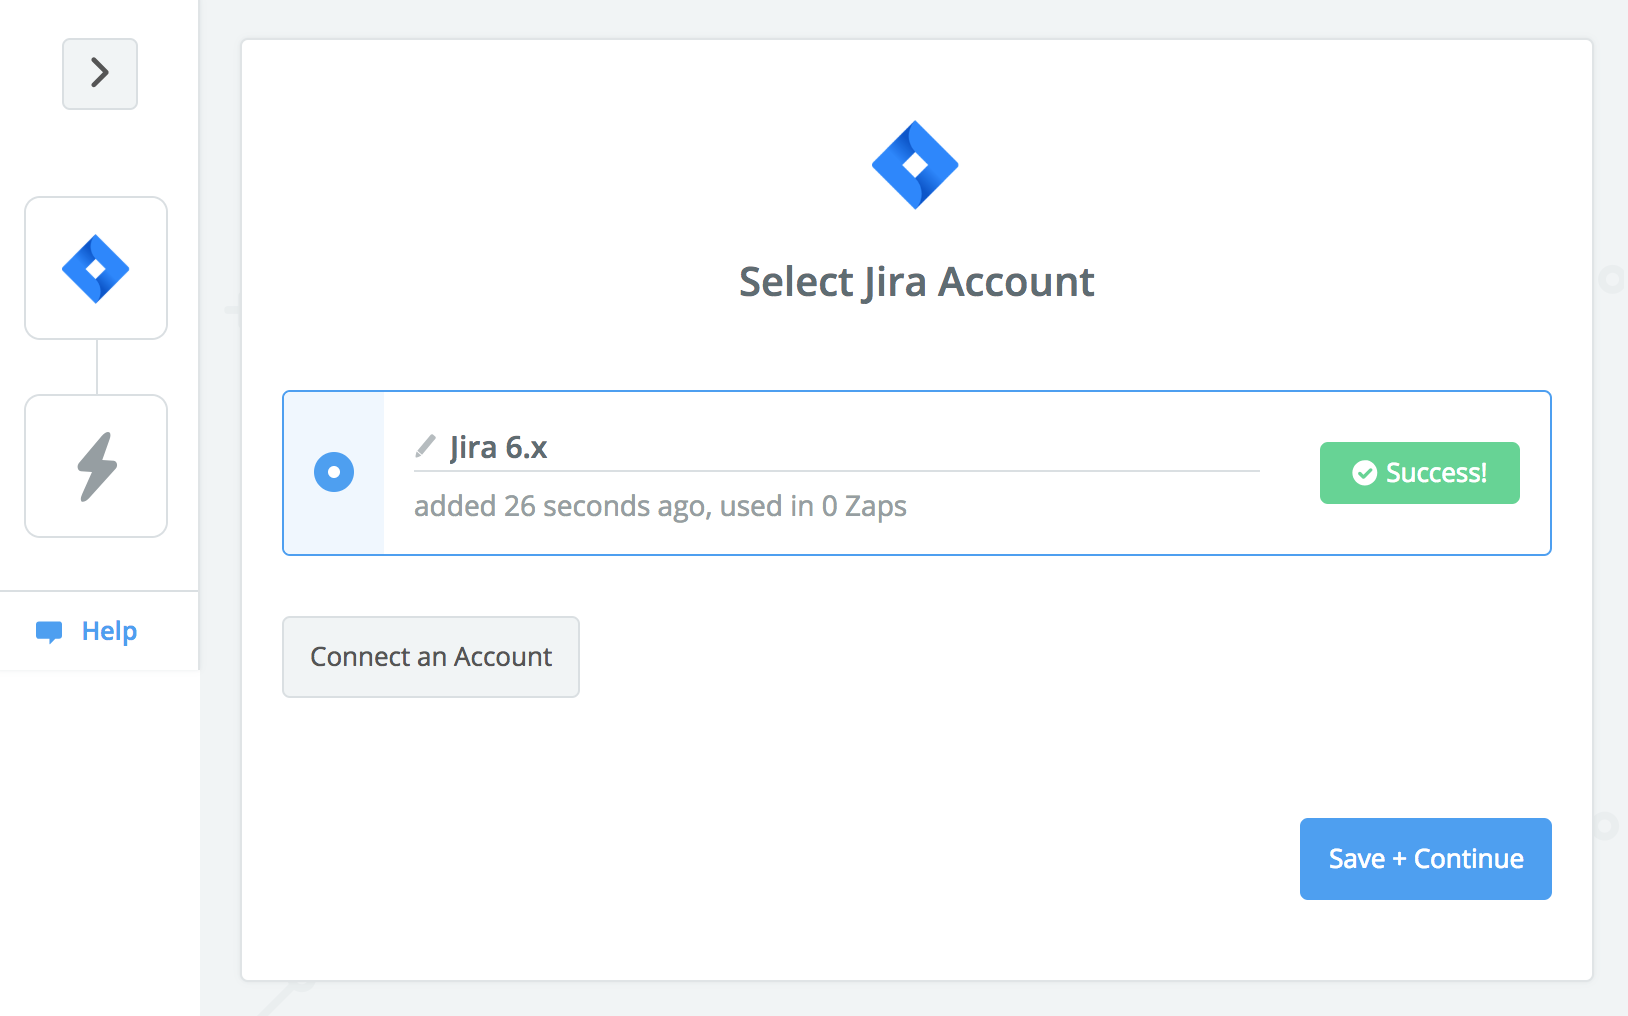
Task: Expand the sidebar with the chevron button
Action: pos(100,73)
